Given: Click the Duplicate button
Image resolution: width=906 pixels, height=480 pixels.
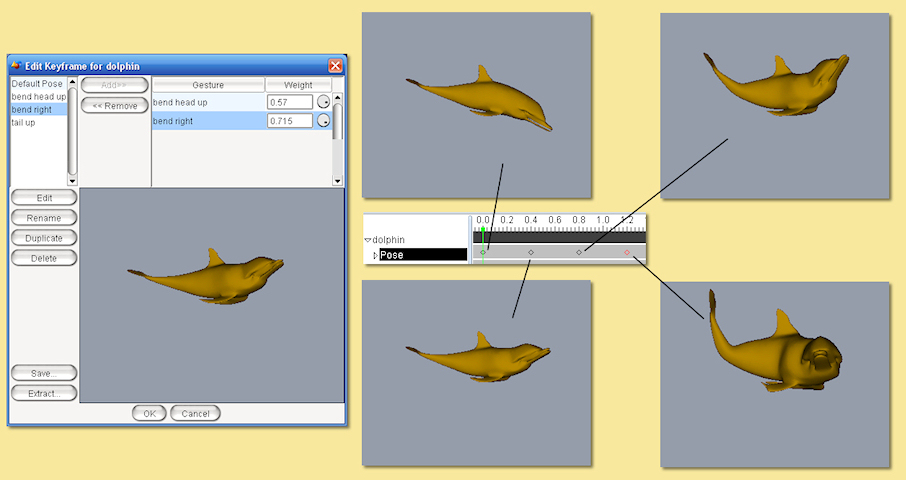Looking at the screenshot, I should tap(44, 238).
